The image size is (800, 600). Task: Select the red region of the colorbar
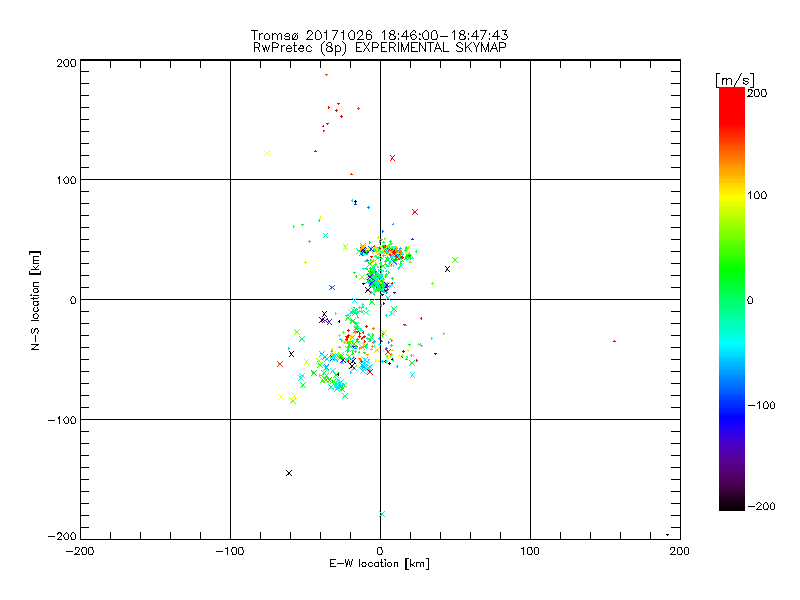point(732,110)
